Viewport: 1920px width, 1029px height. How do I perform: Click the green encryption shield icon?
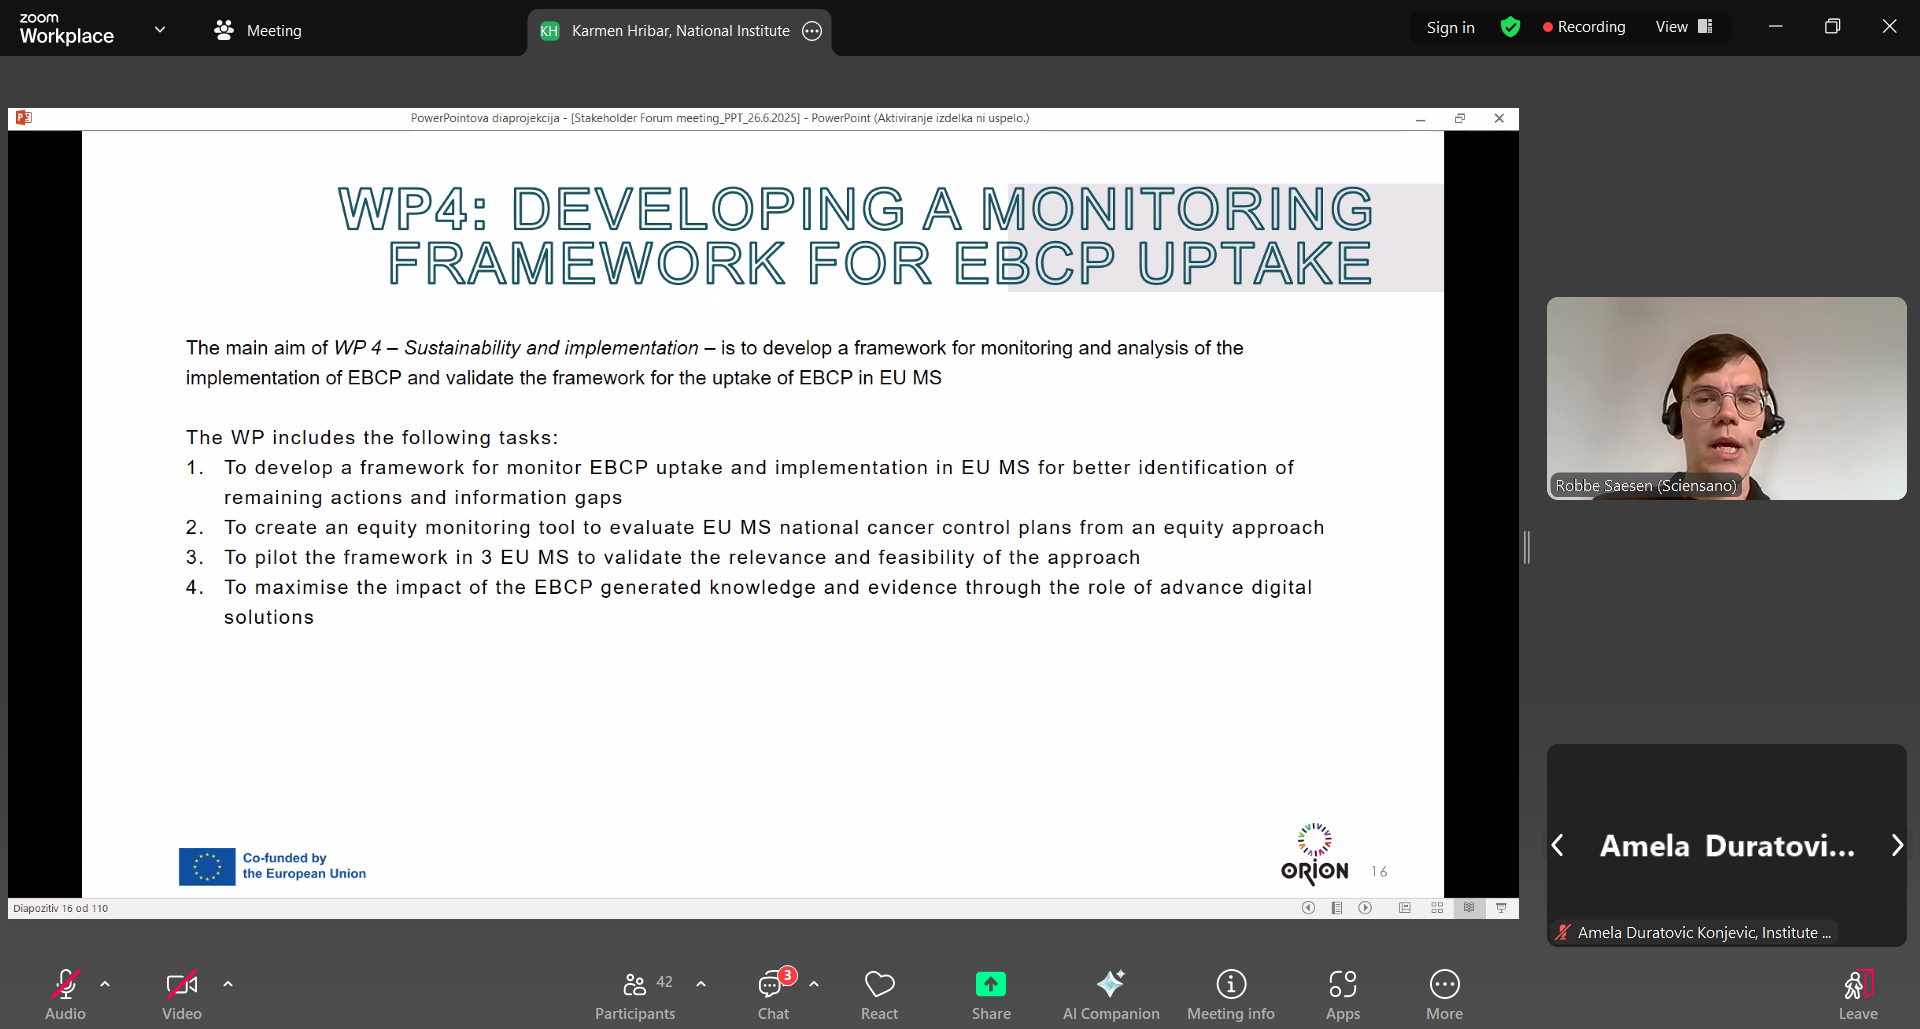tap(1510, 27)
